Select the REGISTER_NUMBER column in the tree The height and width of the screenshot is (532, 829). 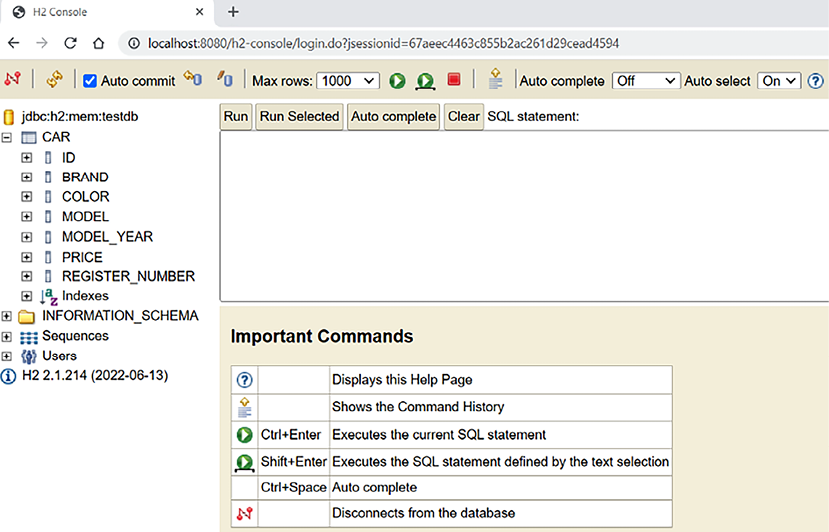128,276
